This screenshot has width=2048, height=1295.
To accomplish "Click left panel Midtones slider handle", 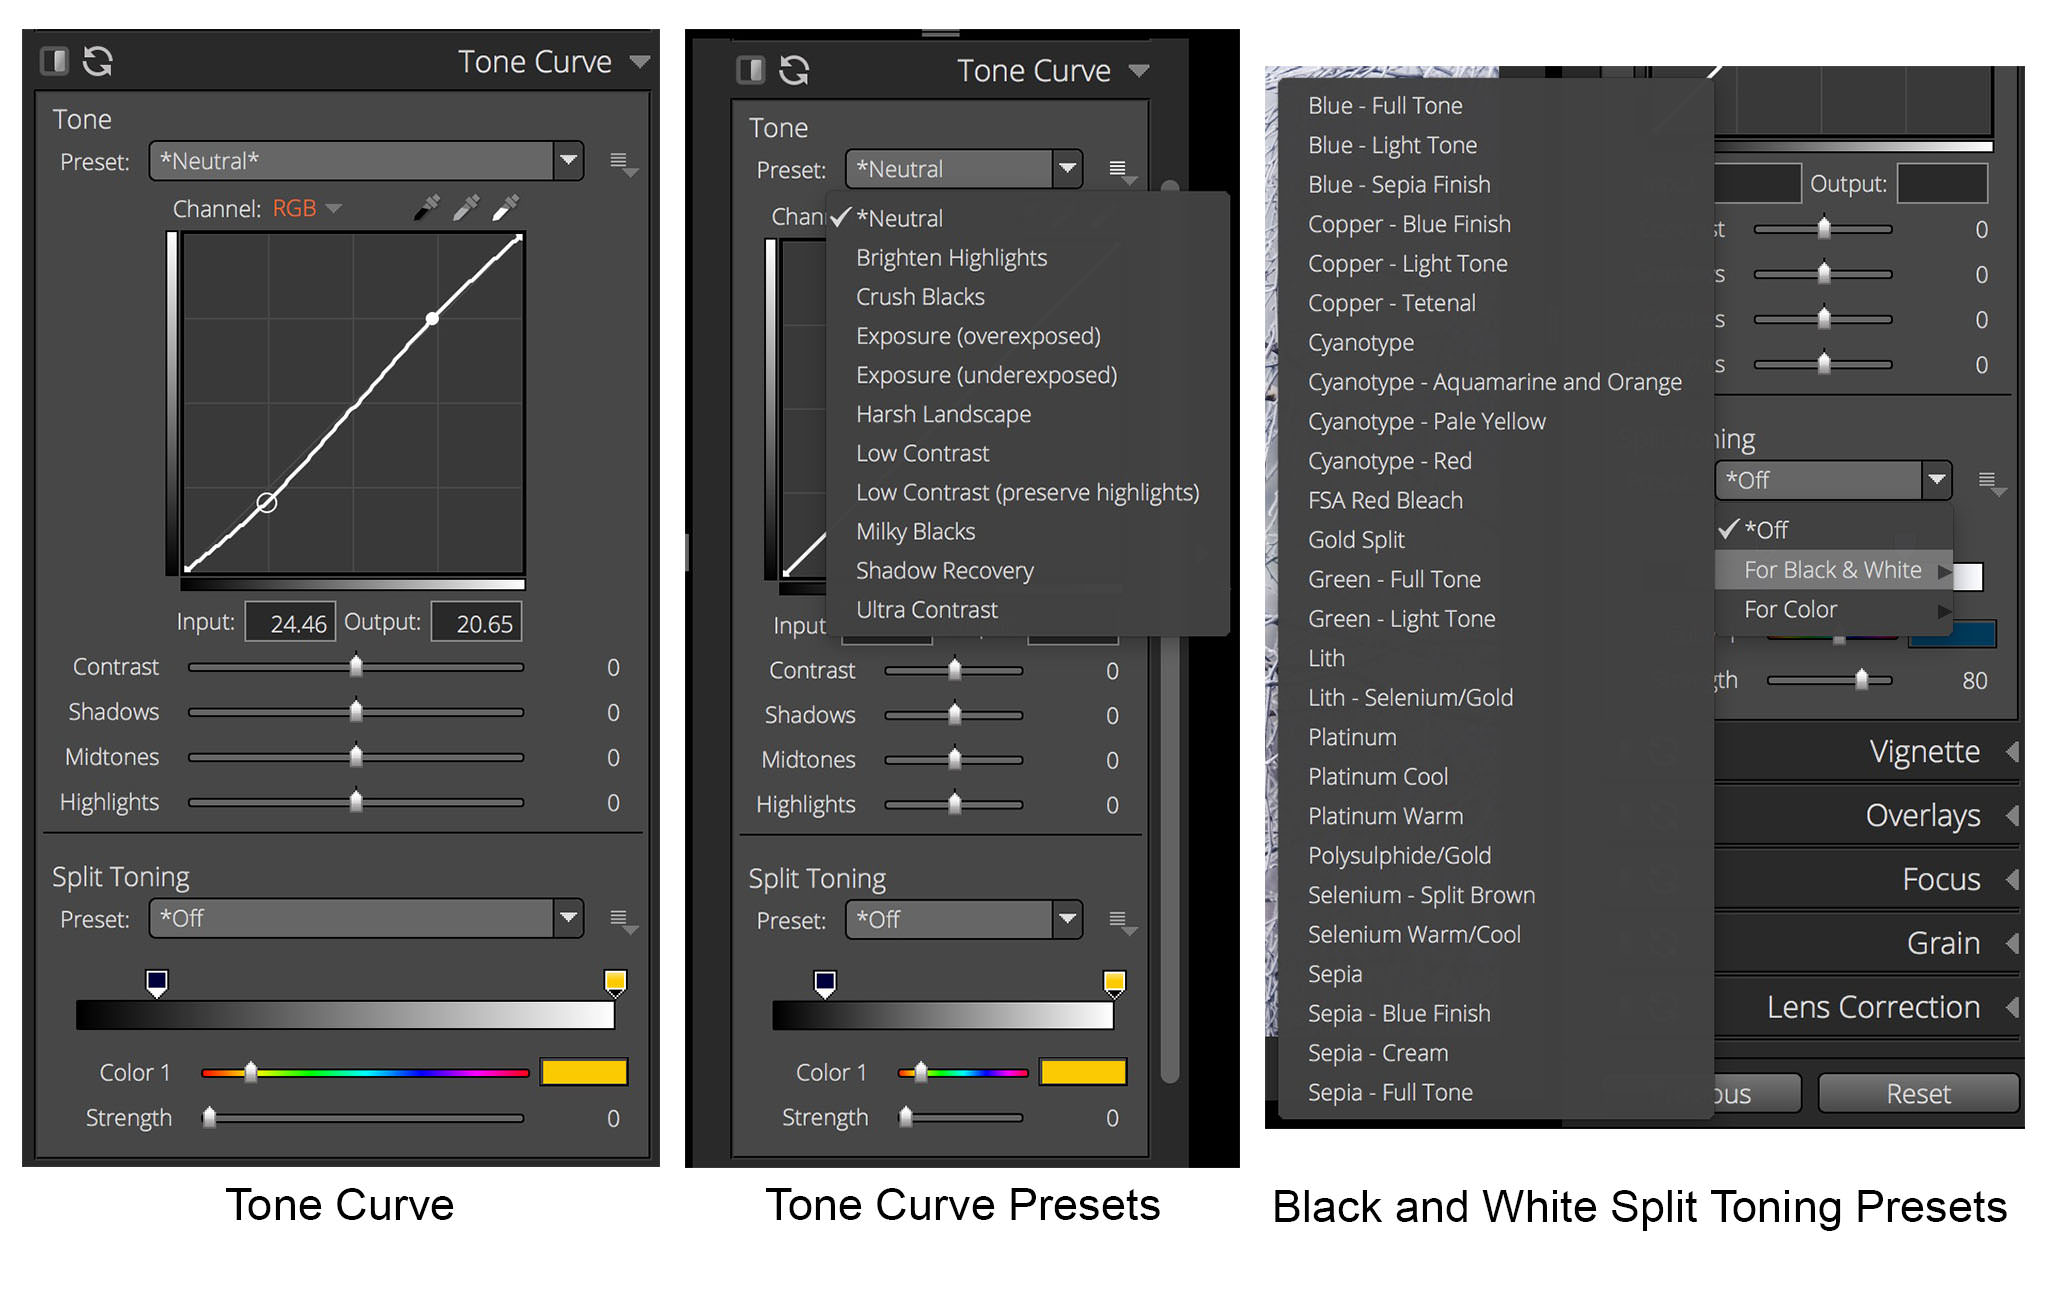I will 356,756.
